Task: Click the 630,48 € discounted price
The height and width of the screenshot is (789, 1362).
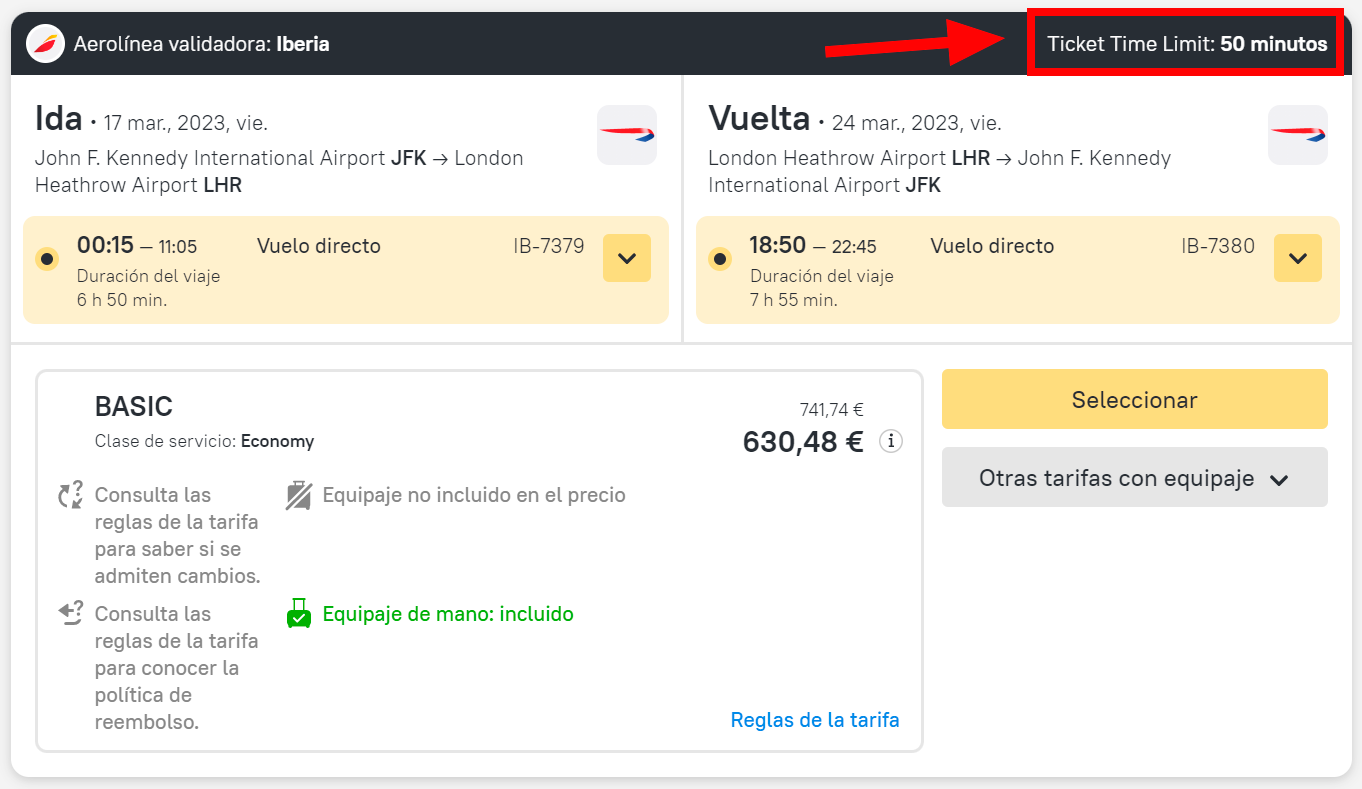Action: 802,441
